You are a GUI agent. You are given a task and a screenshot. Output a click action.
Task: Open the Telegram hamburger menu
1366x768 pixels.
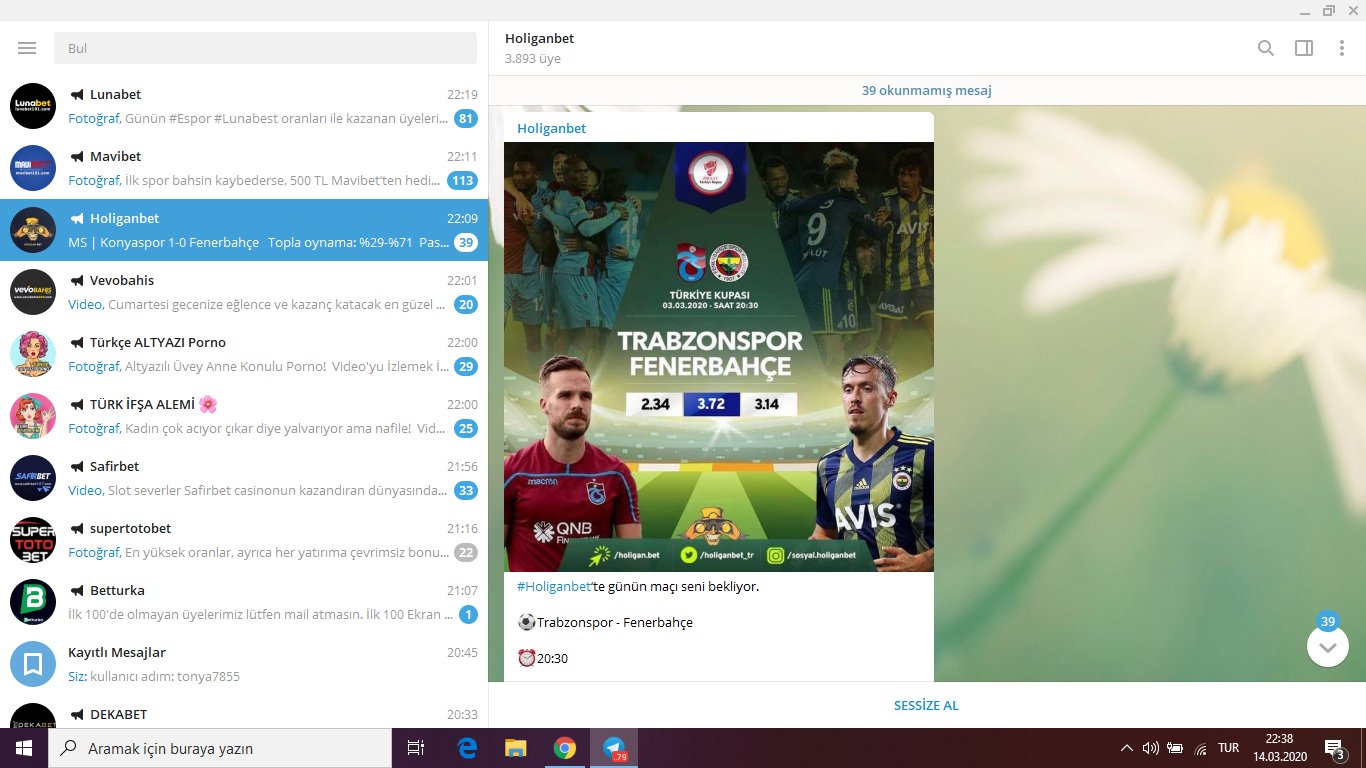(x=27, y=48)
